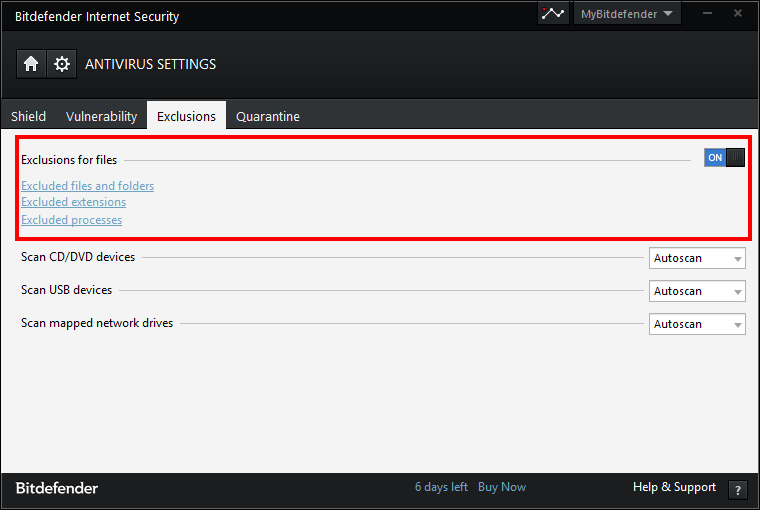Open Scan mapped network drives dropdown
760x510 pixels.
tap(697, 324)
